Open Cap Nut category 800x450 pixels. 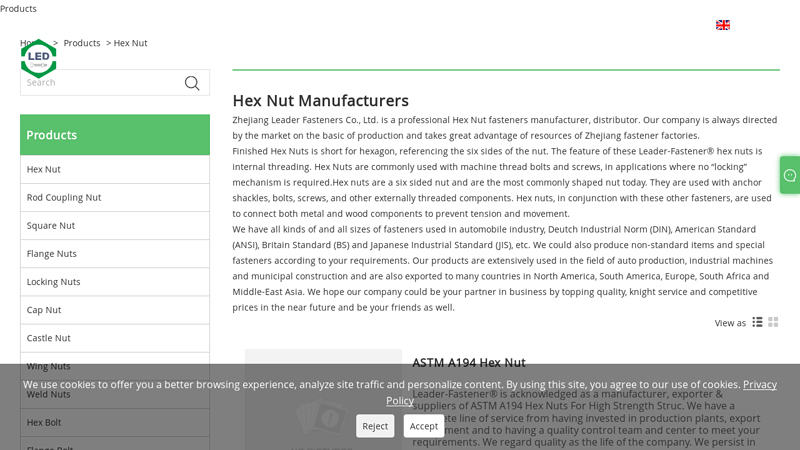[x=115, y=310]
